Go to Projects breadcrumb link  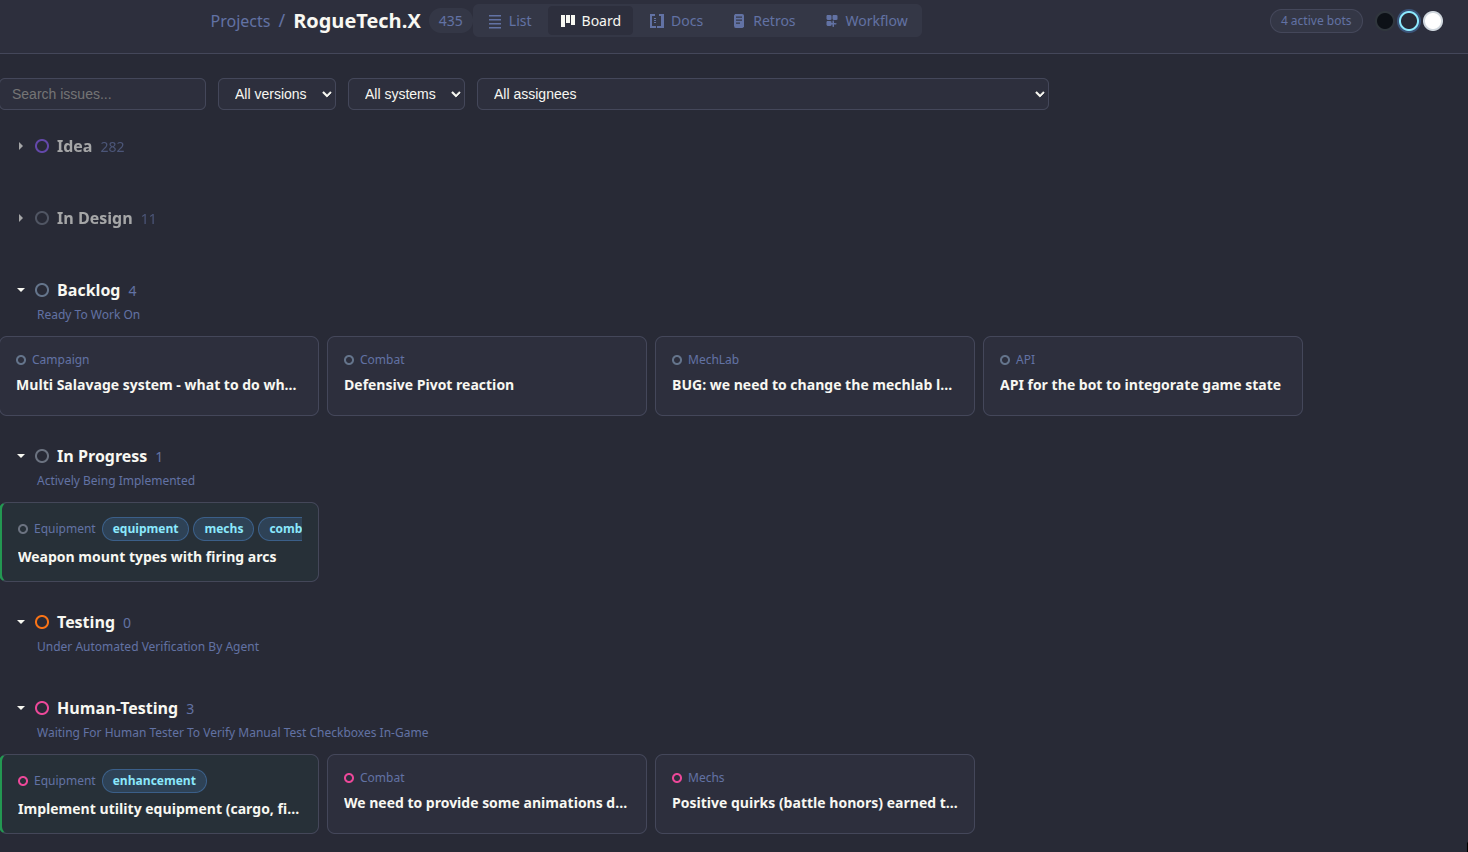pos(240,21)
